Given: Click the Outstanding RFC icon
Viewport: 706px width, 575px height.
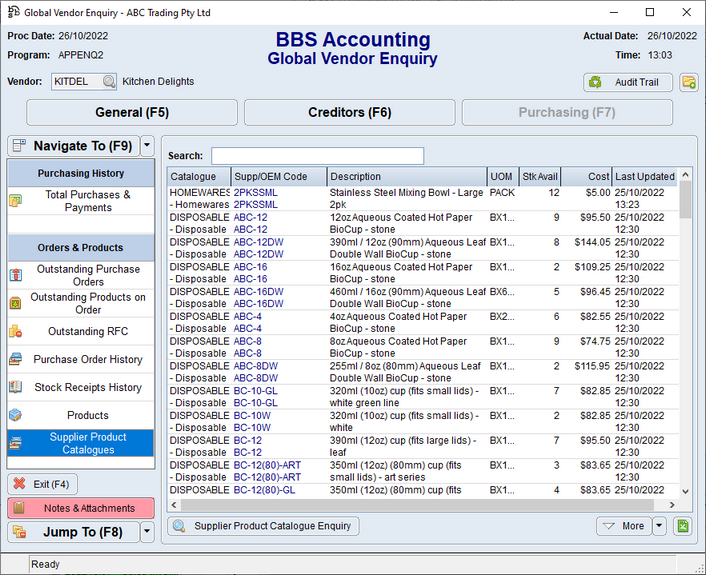Looking at the screenshot, I should tap(15, 331).
